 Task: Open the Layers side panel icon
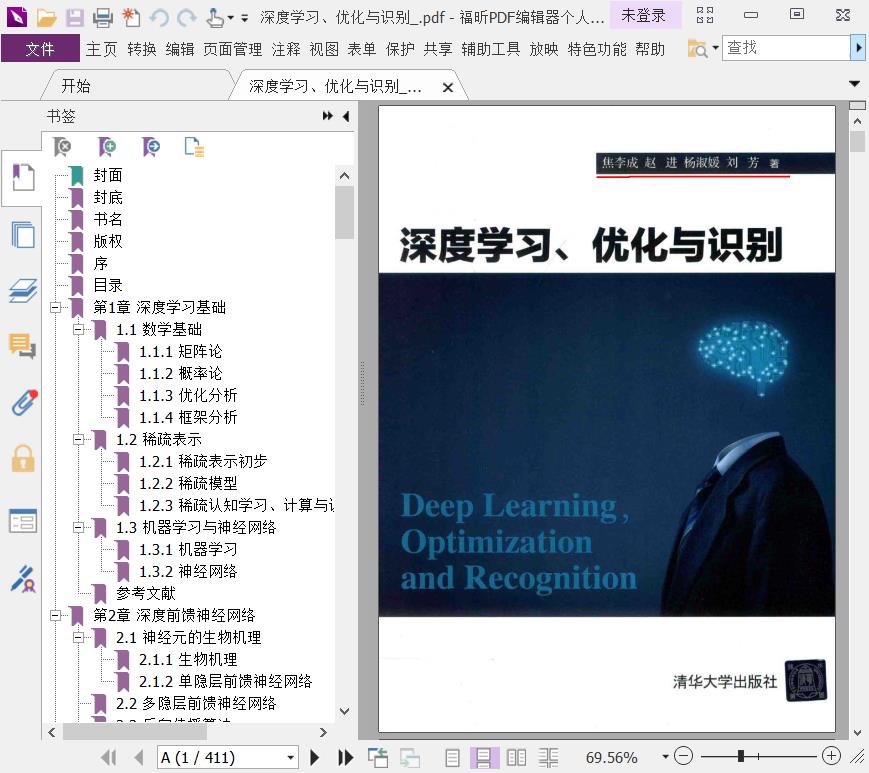pyautogui.click(x=23, y=290)
